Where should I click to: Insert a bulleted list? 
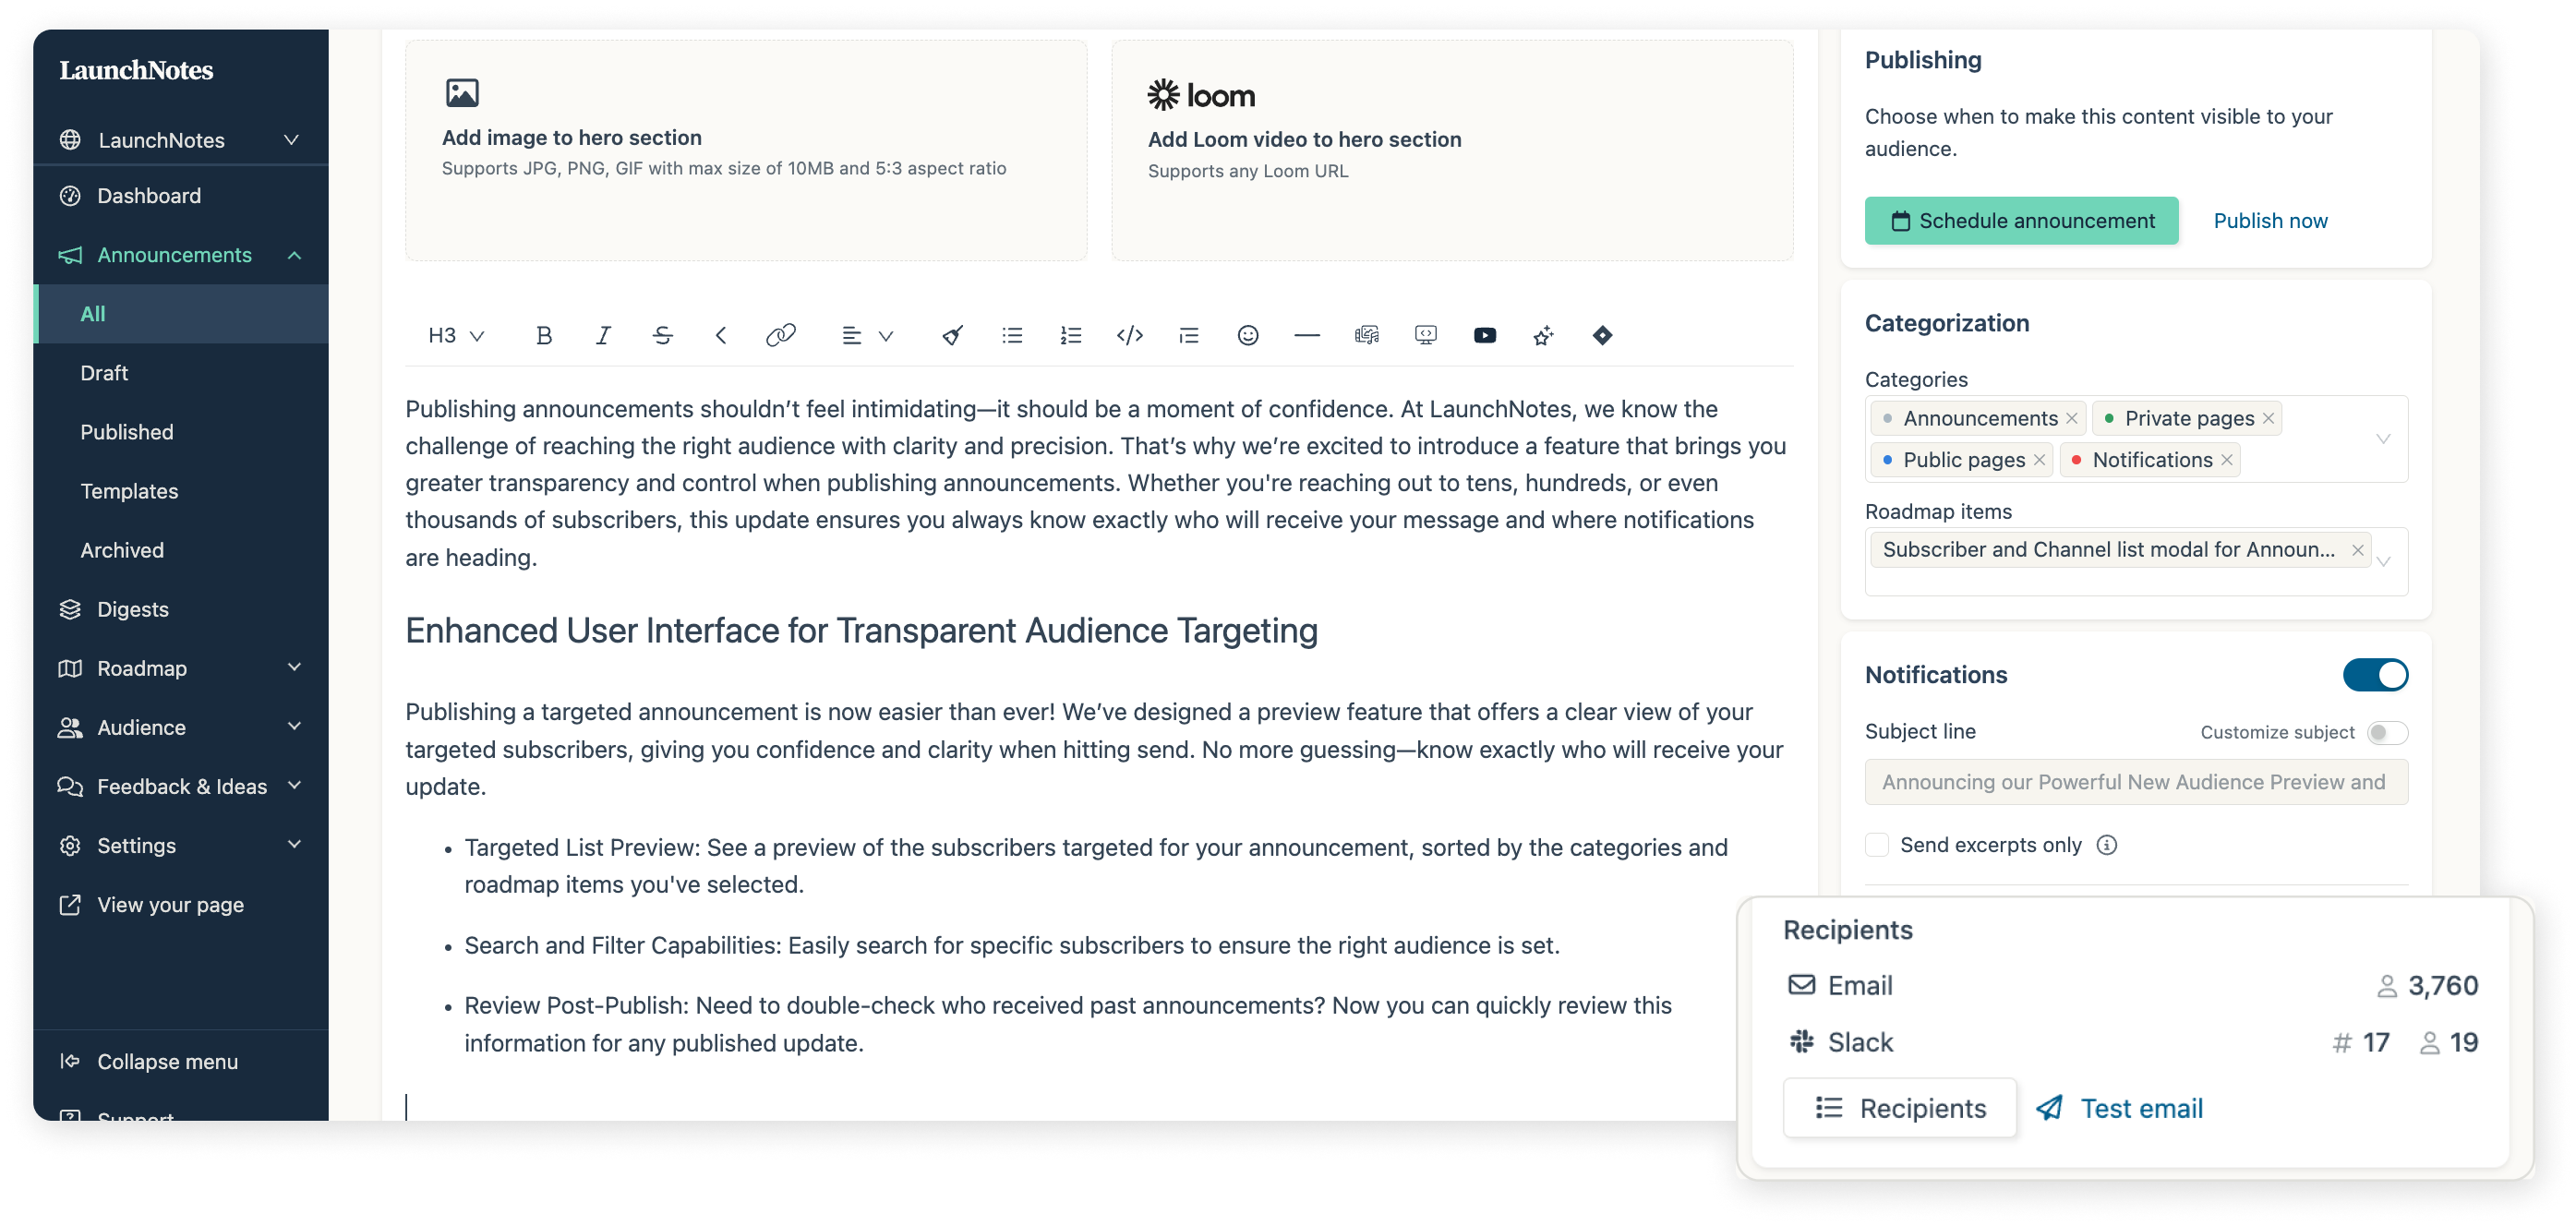click(1012, 335)
